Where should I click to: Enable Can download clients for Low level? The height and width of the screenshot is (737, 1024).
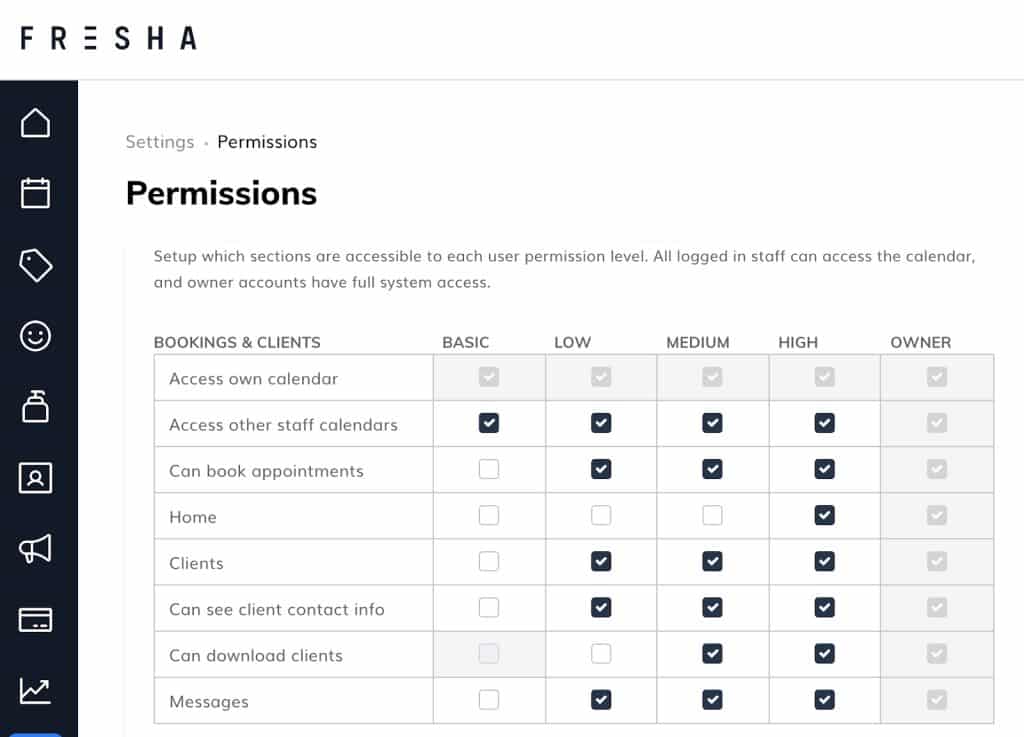601,653
